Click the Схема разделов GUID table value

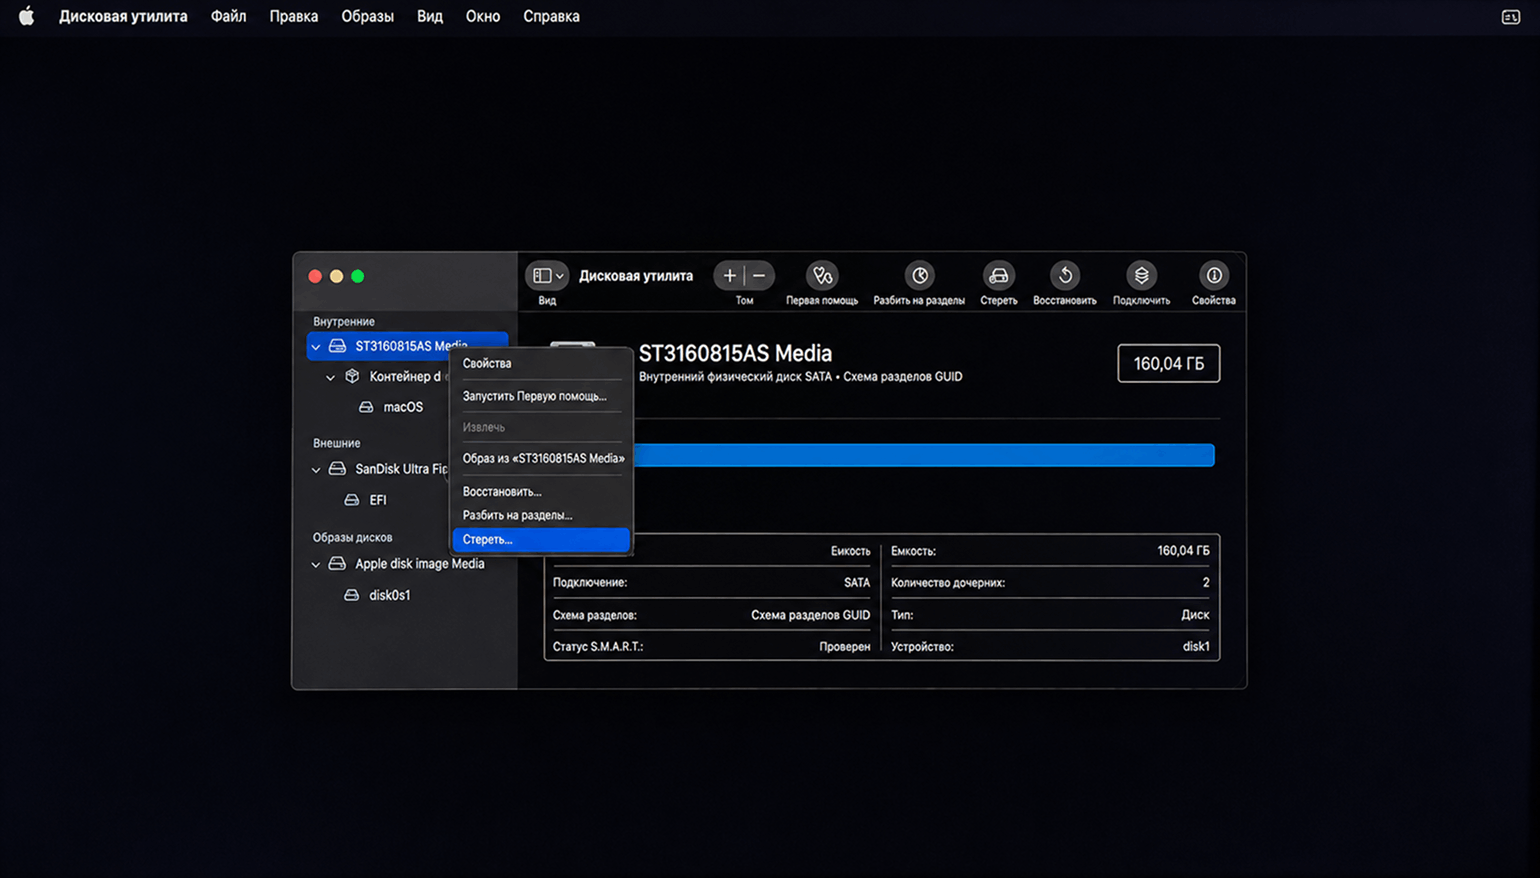click(x=810, y=615)
